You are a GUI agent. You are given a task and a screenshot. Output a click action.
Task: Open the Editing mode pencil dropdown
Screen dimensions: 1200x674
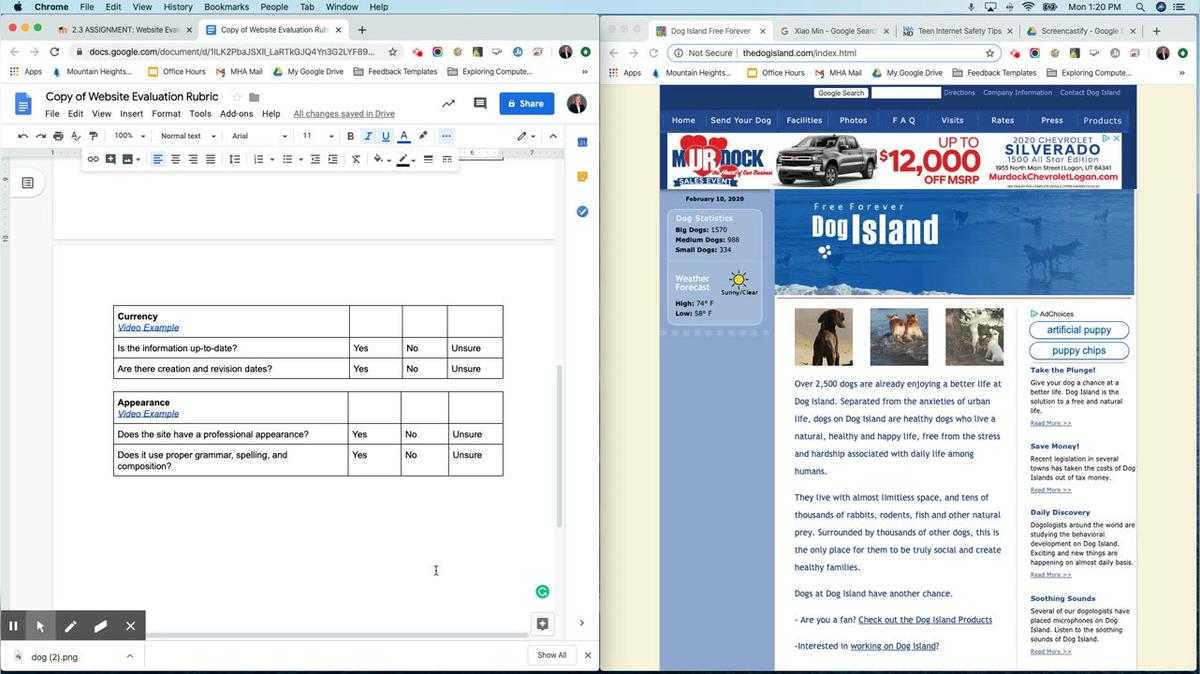tap(526, 136)
